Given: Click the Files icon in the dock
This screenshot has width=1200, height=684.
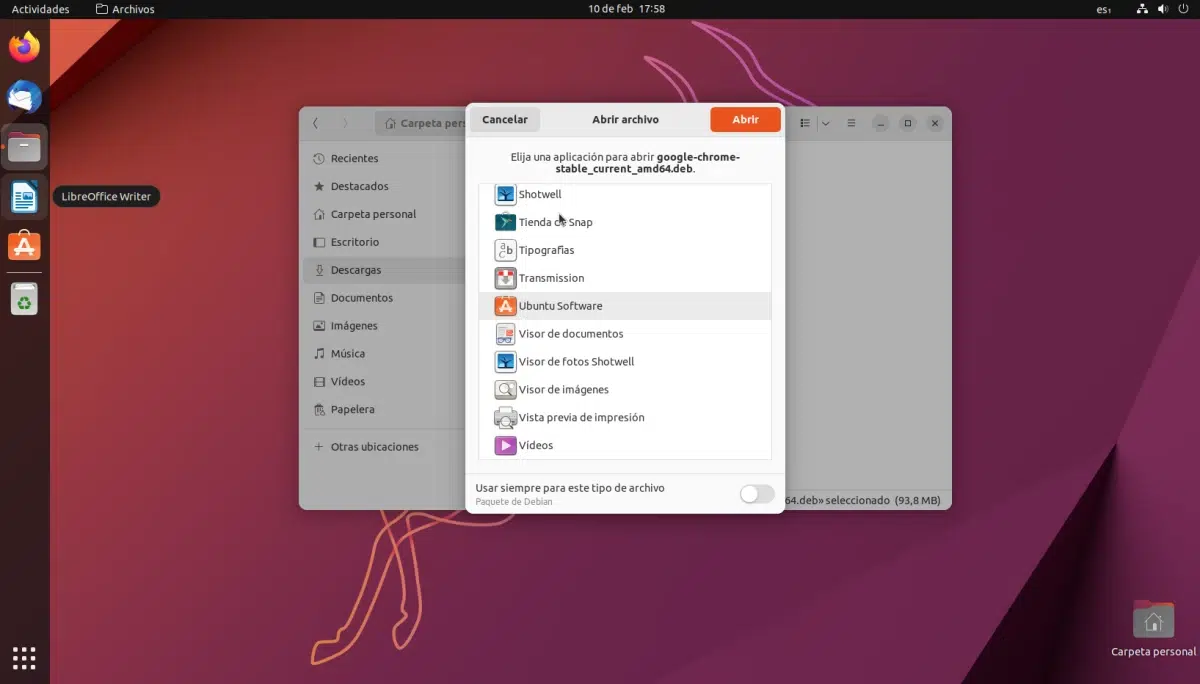Looking at the screenshot, I should 24,147.
